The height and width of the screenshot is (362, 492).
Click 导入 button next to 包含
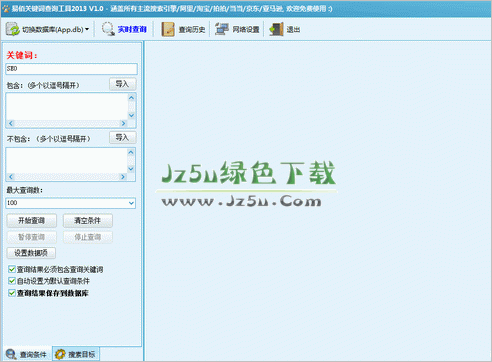click(x=123, y=84)
